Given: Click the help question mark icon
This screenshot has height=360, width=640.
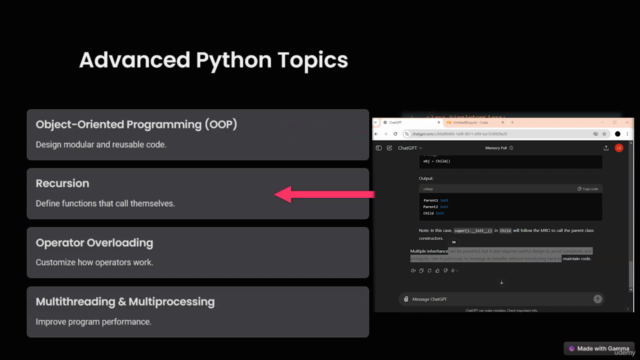Looking at the screenshot, I should coord(628,309).
